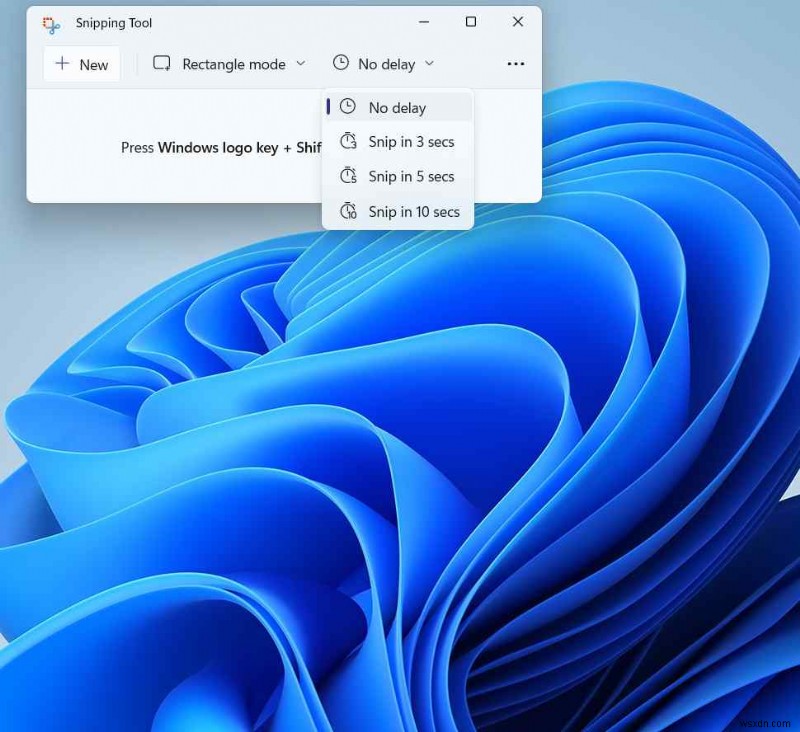Image resolution: width=800 pixels, height=732 pixels.
Task: Select No delay from the menu
Action: click(397, 107)
